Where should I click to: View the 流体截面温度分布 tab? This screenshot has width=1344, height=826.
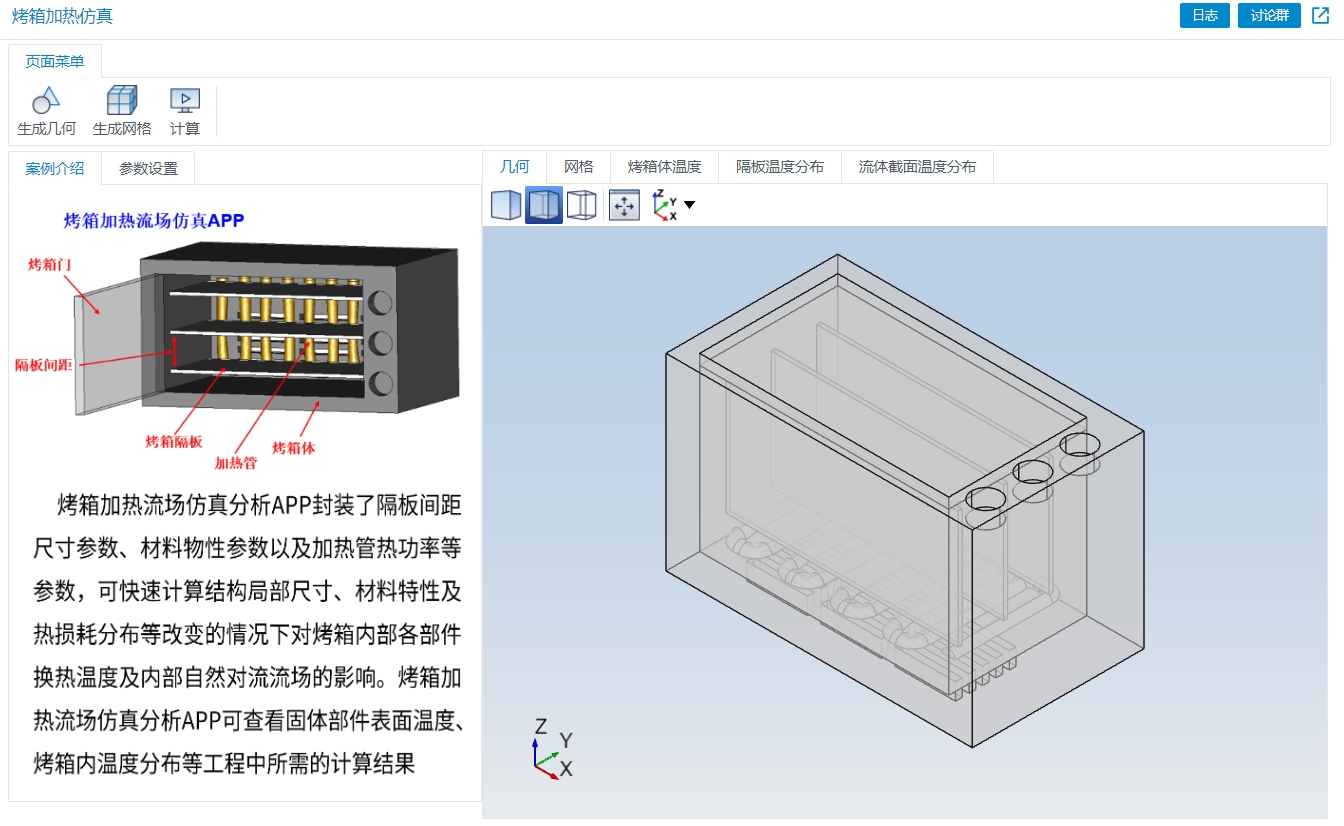pos(917,166)
